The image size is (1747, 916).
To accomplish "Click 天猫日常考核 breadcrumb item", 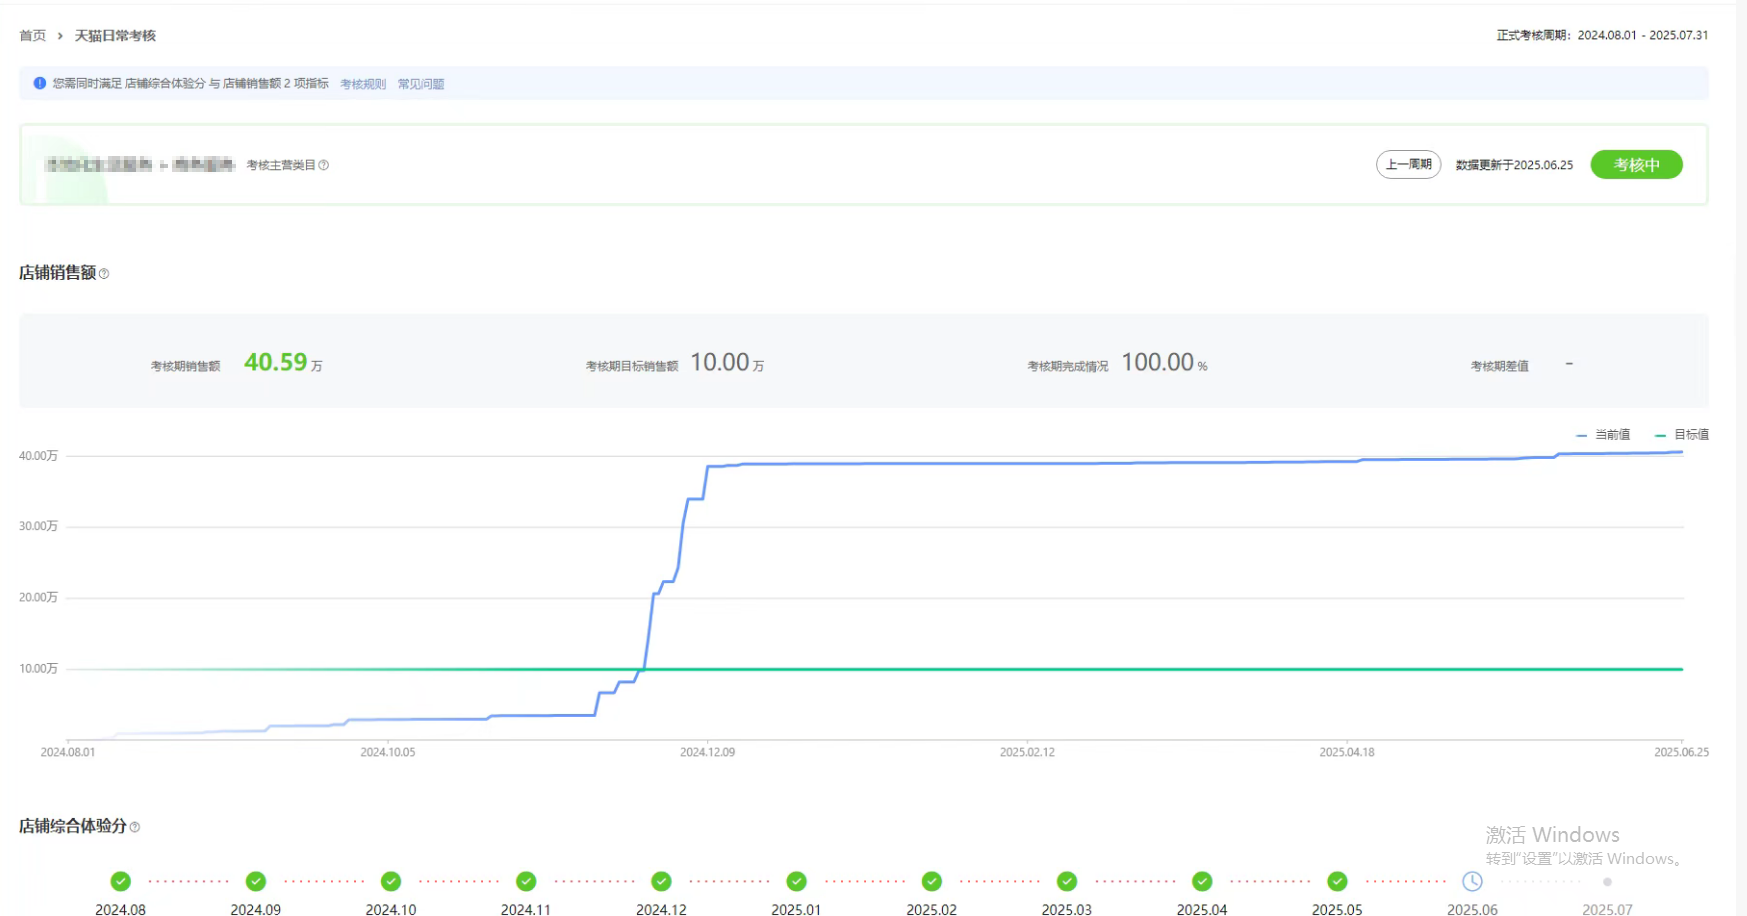I will tap(115, 36).
